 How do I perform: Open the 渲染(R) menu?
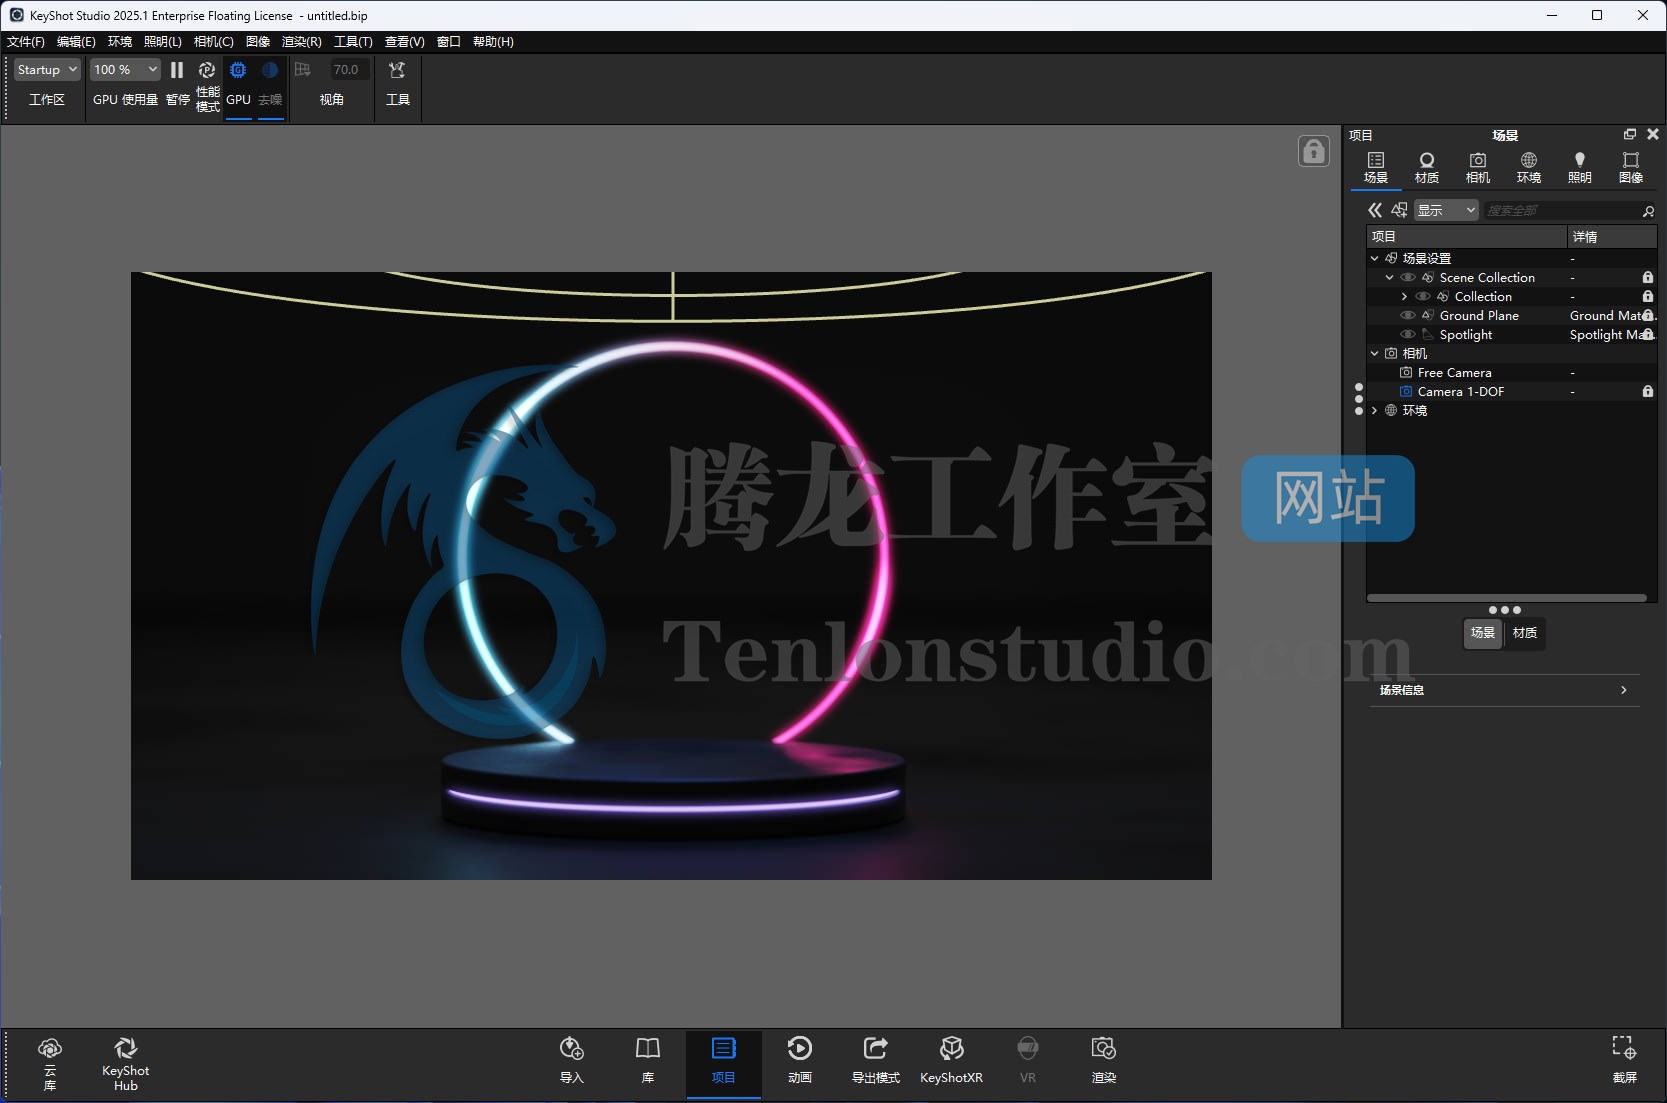[302, 42]
